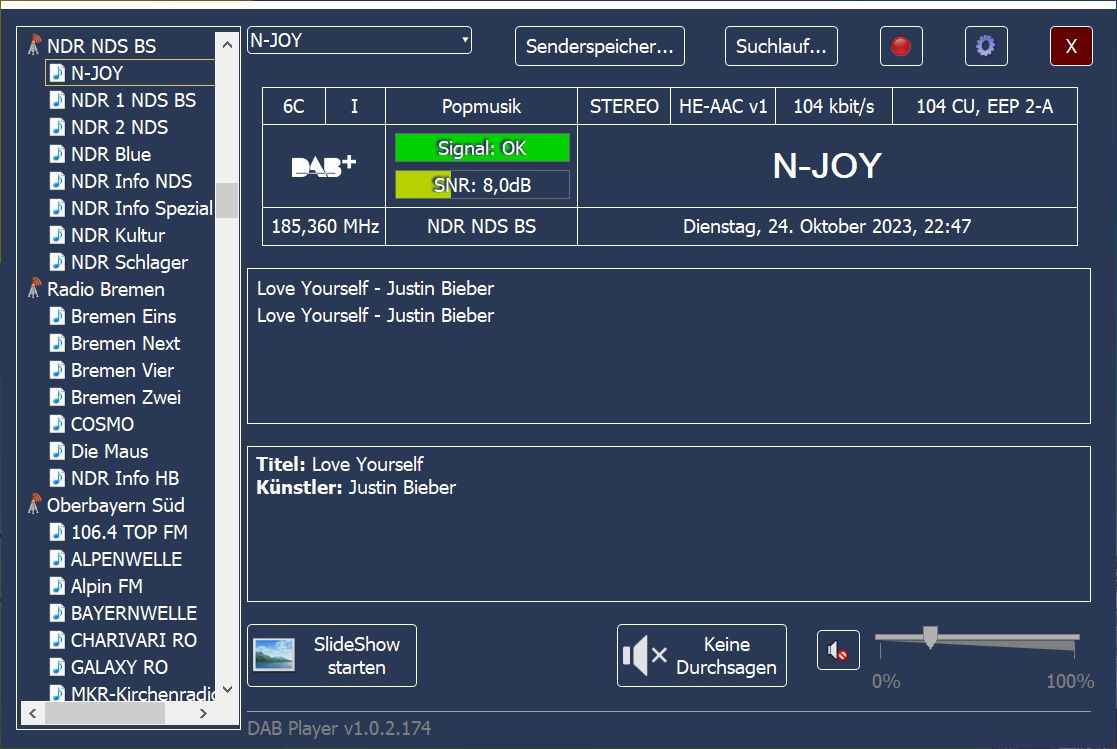Select the N-JOY station
Screen dimensions: 1117x749
click(97, 73)
